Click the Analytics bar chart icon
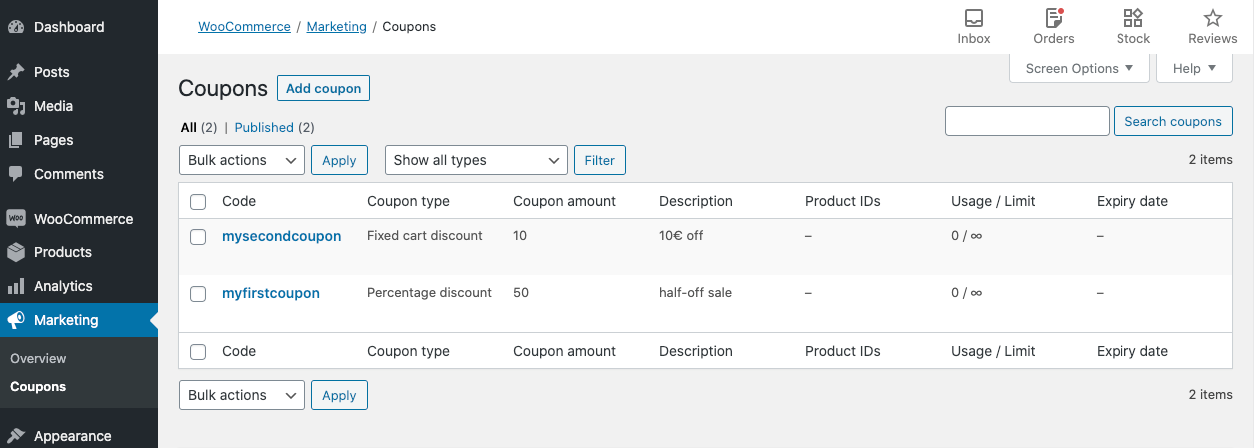 click(16, 286)
